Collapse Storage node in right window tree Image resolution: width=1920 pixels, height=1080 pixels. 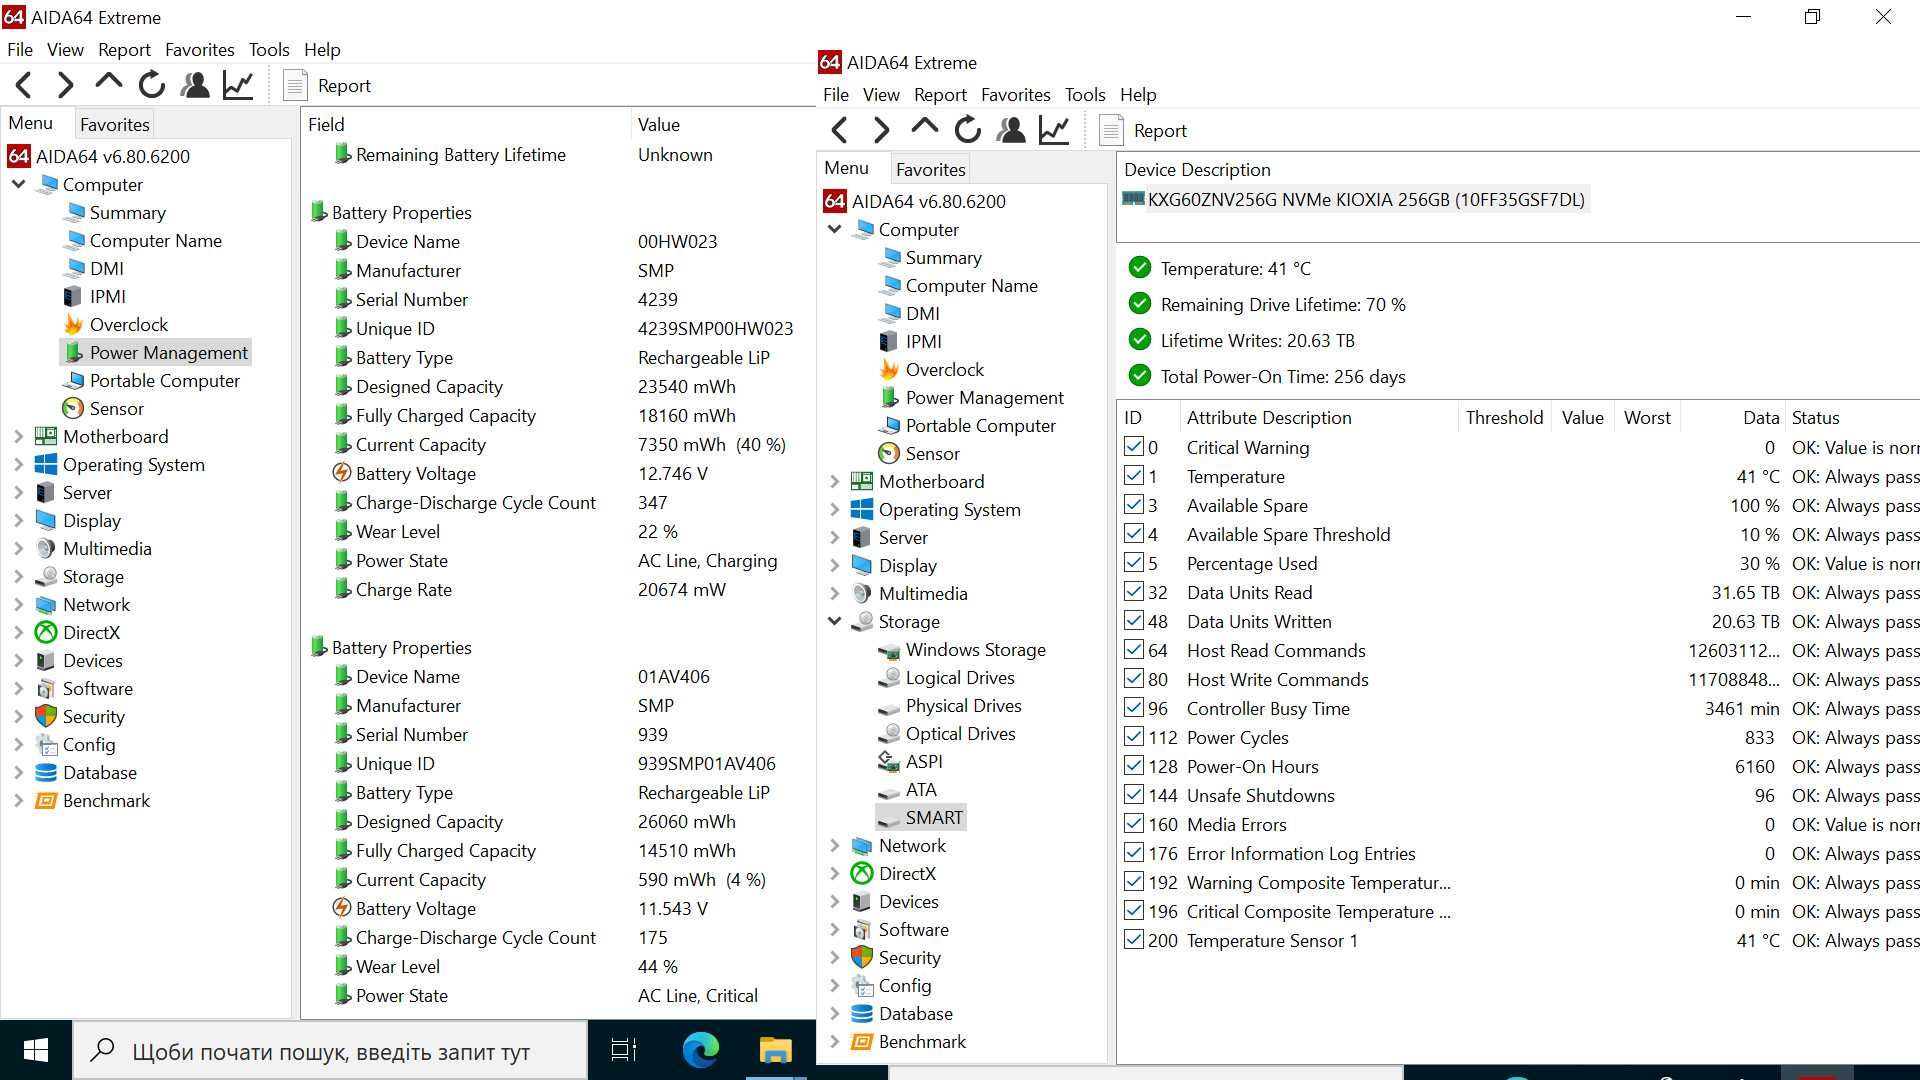[x=834, y=621]
